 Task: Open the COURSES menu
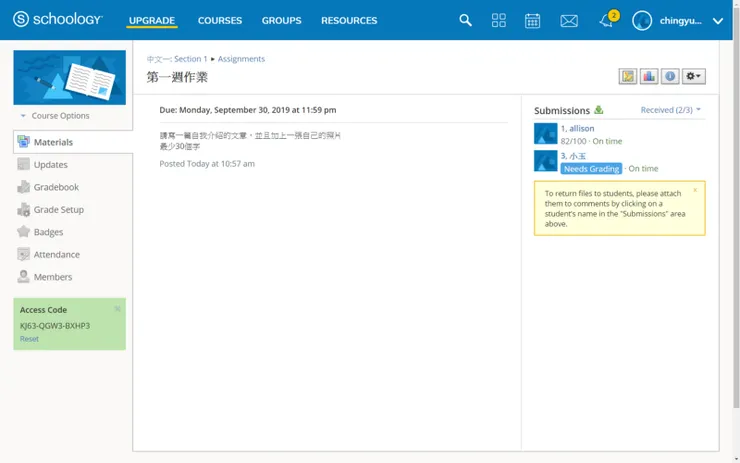click(220, 20)
